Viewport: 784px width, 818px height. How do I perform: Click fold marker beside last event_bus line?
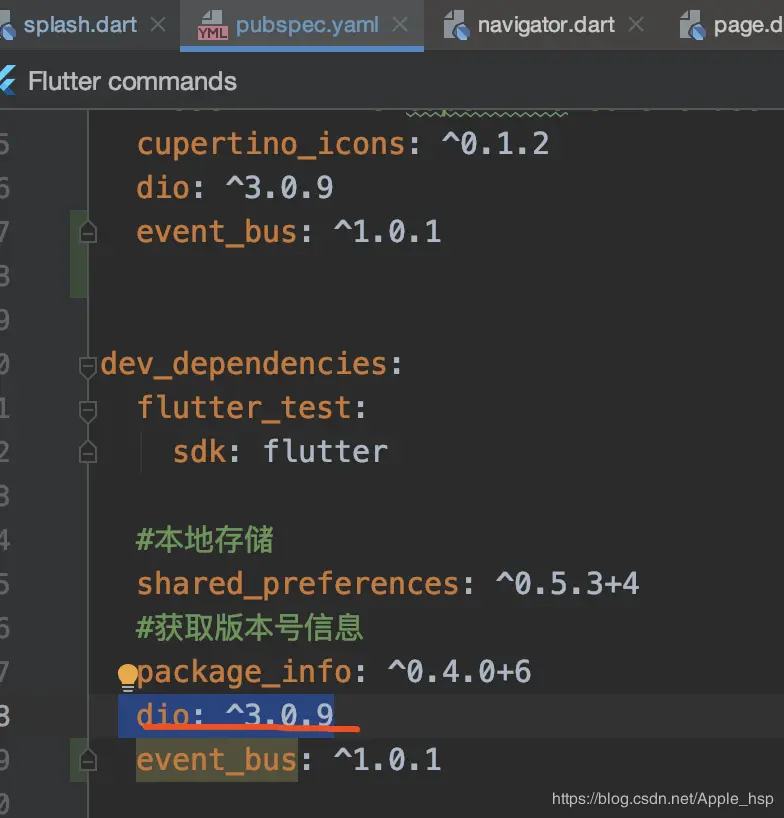[x=88, y=760]
